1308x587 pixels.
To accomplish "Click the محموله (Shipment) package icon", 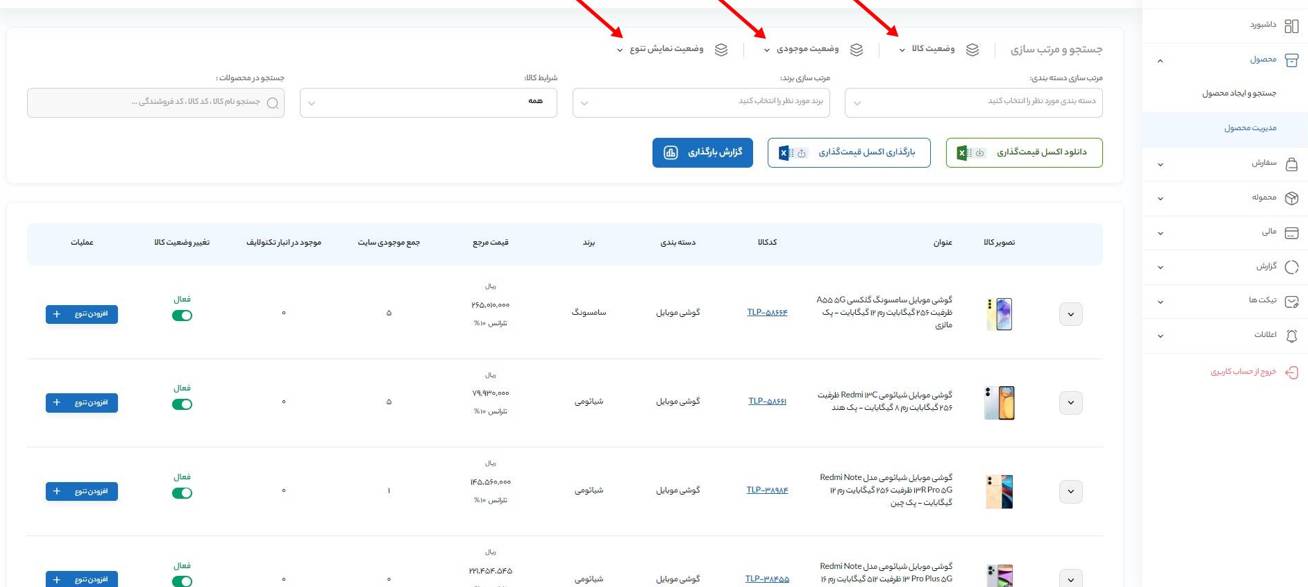I will tap(1291, 198).
